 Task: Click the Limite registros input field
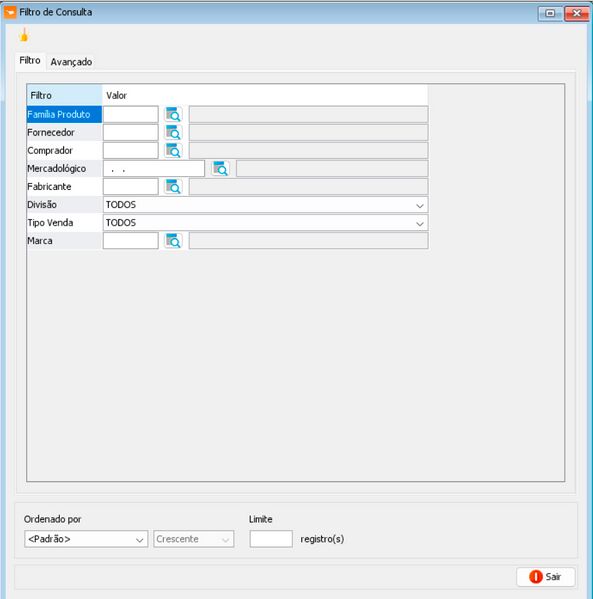(271, 539)
